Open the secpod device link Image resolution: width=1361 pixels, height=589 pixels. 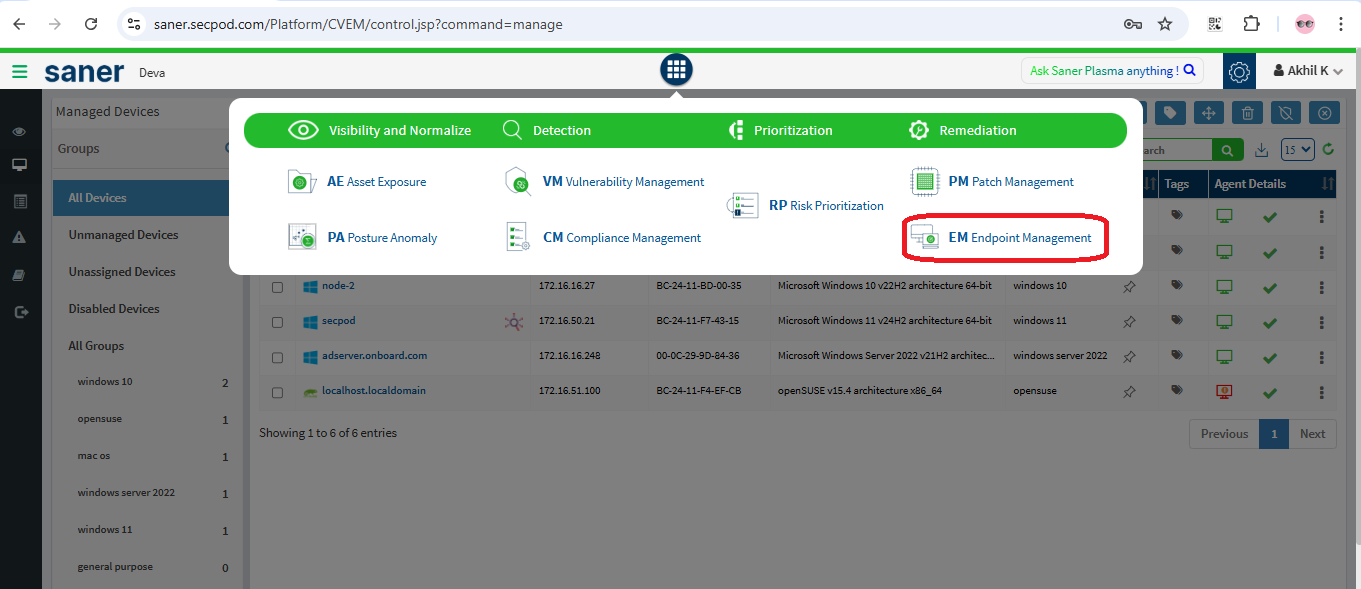pos(339,321)
